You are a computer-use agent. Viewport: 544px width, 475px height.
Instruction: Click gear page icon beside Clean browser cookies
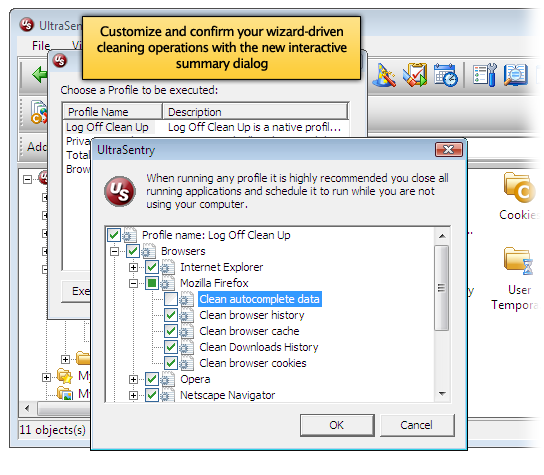(x=187, y=363)
